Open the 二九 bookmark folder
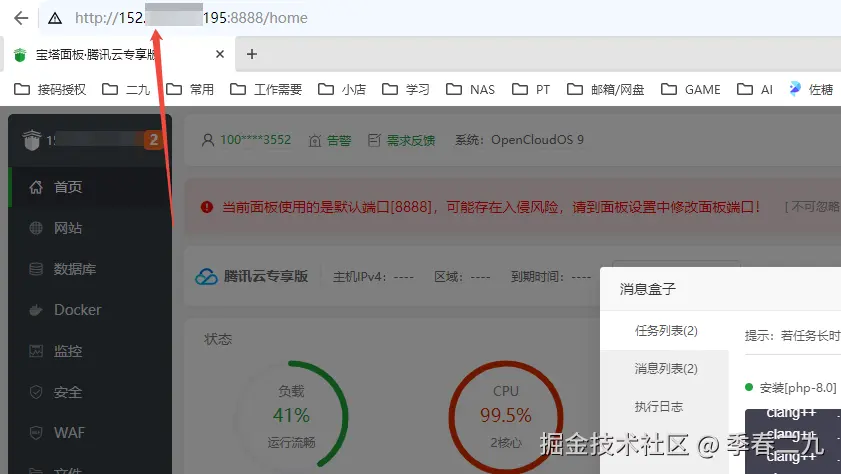 click(126, 90)
